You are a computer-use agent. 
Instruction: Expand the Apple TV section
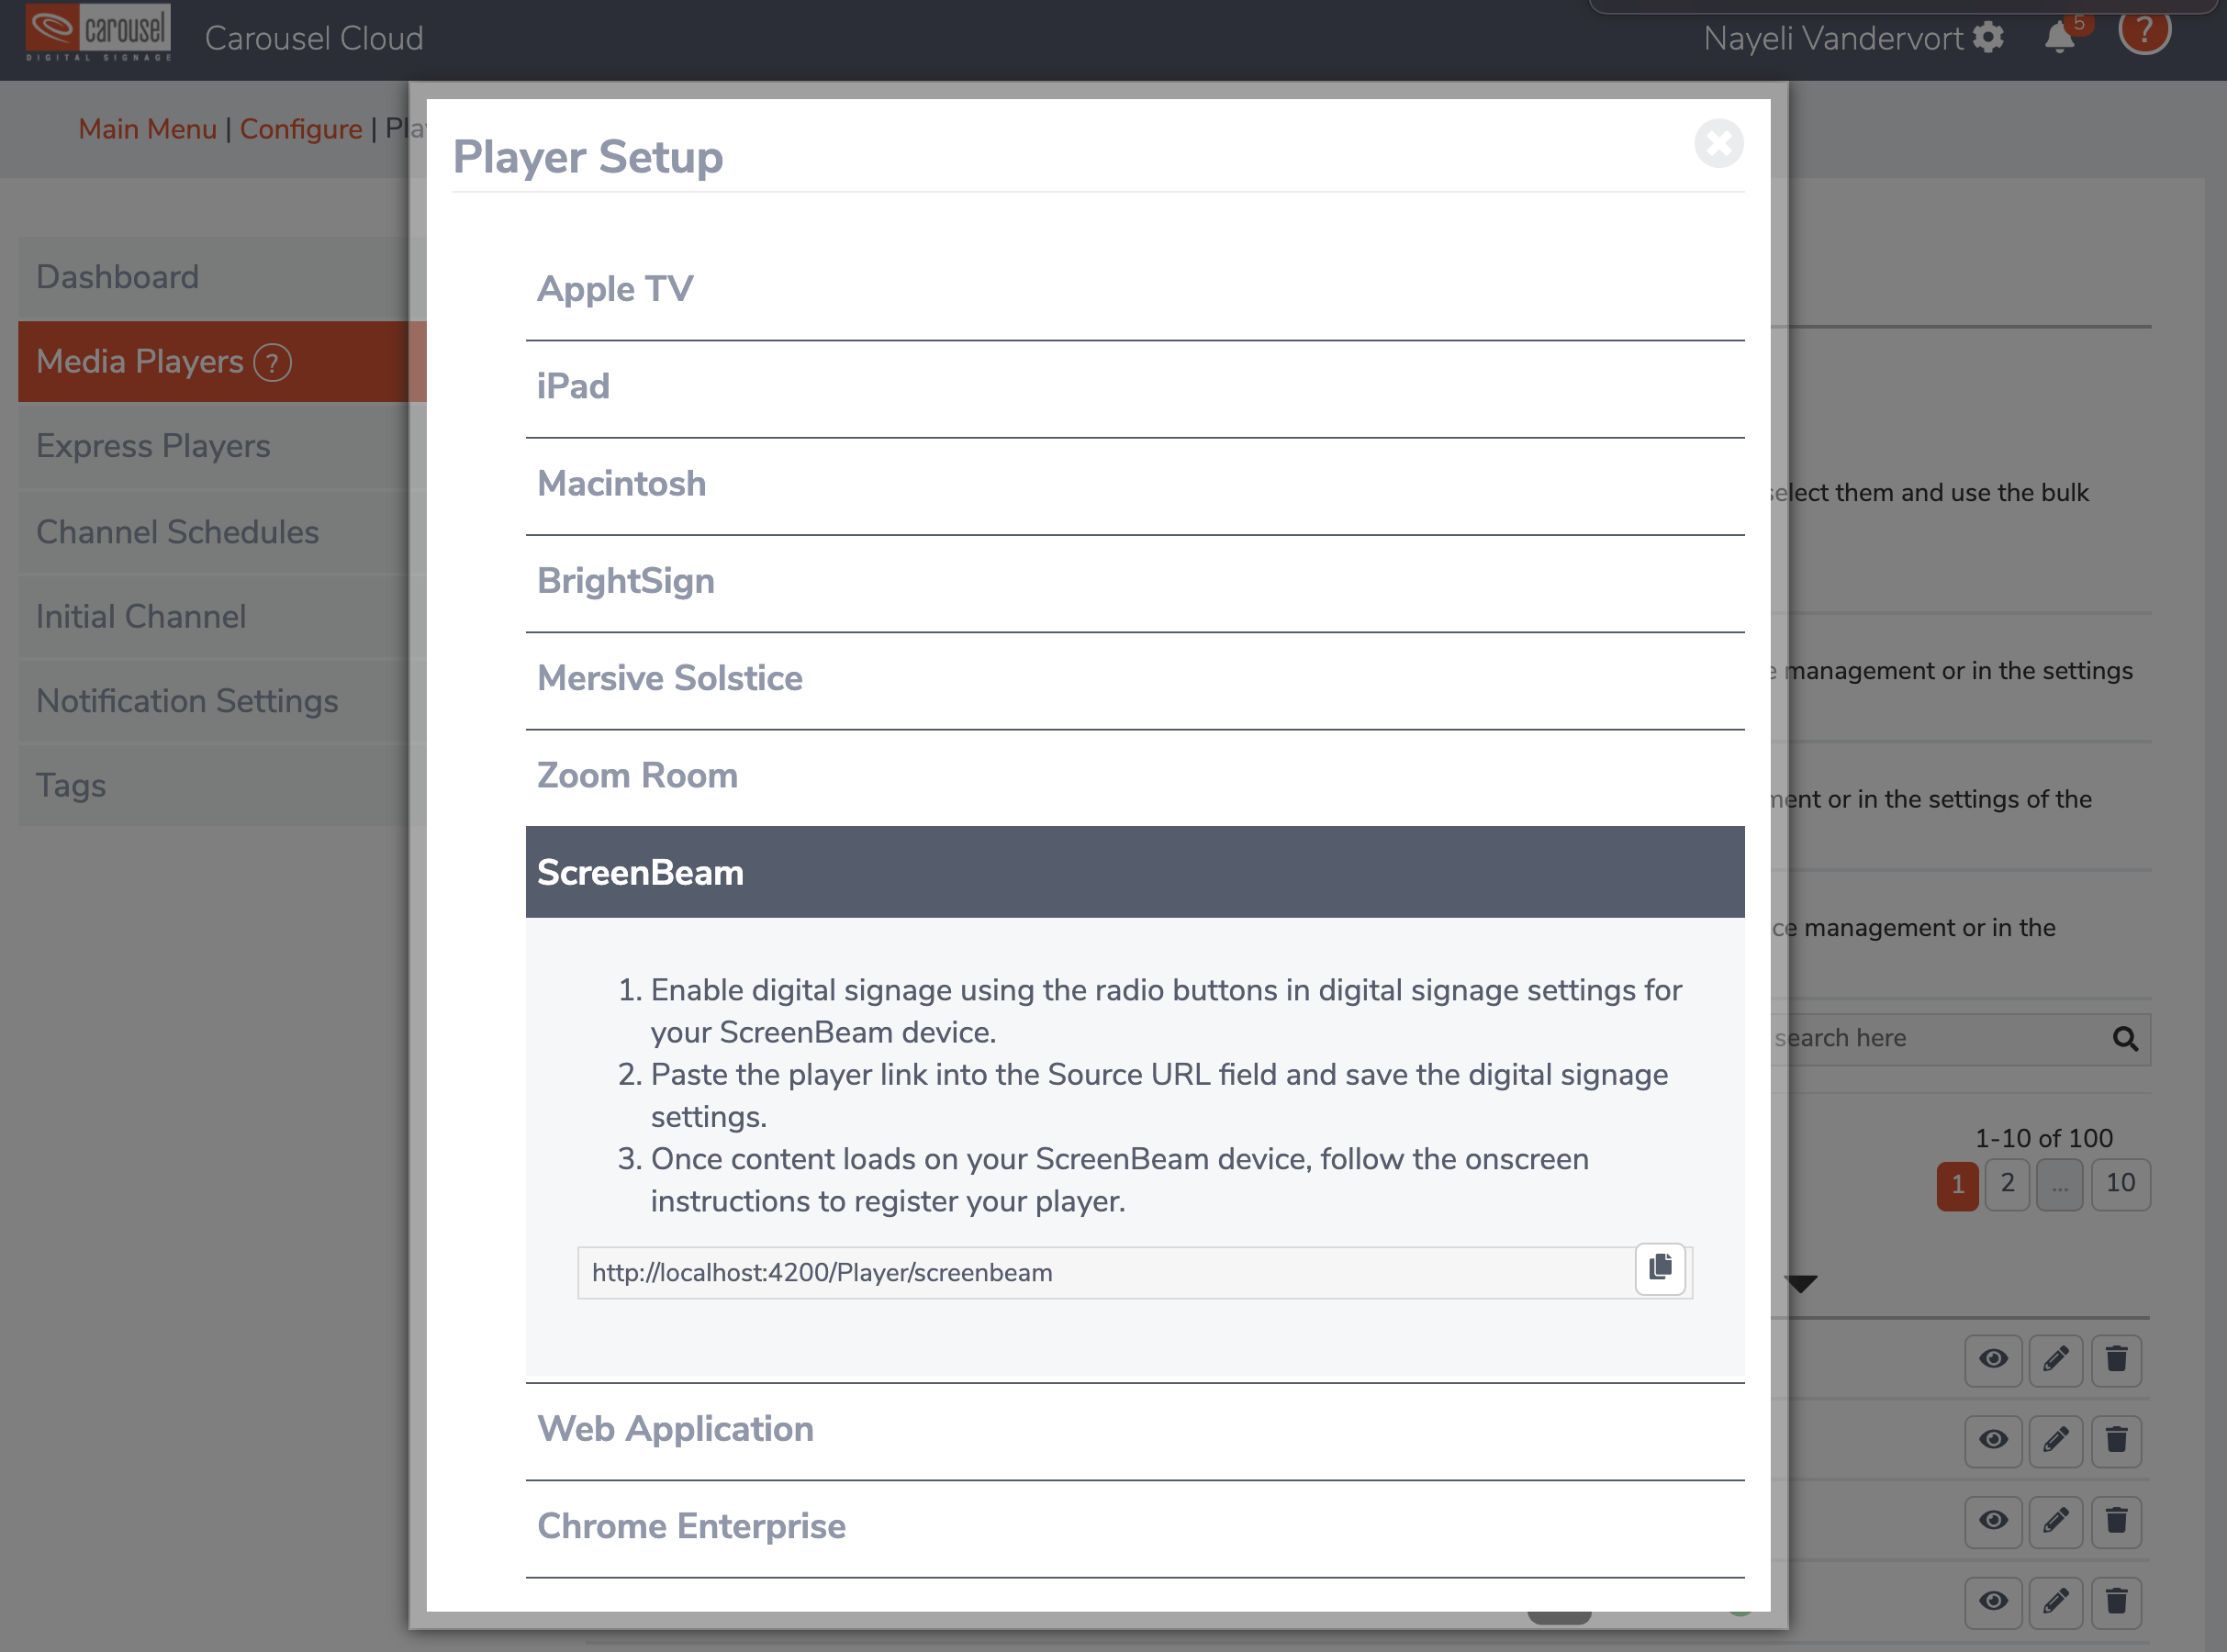(x=1135, y=290)
